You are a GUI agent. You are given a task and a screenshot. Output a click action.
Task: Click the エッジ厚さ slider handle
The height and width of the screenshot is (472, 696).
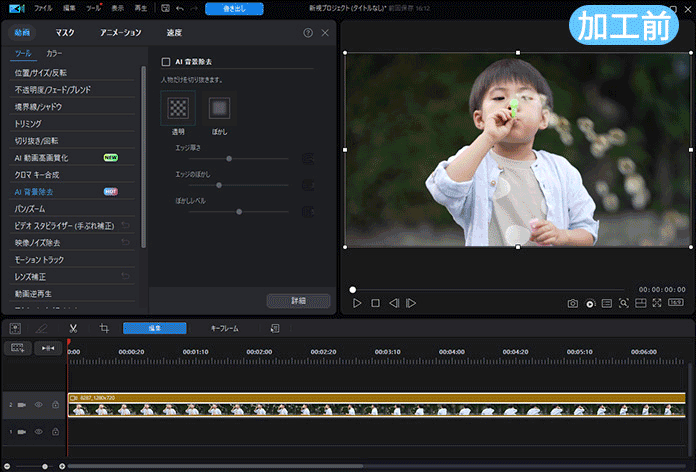229,158
